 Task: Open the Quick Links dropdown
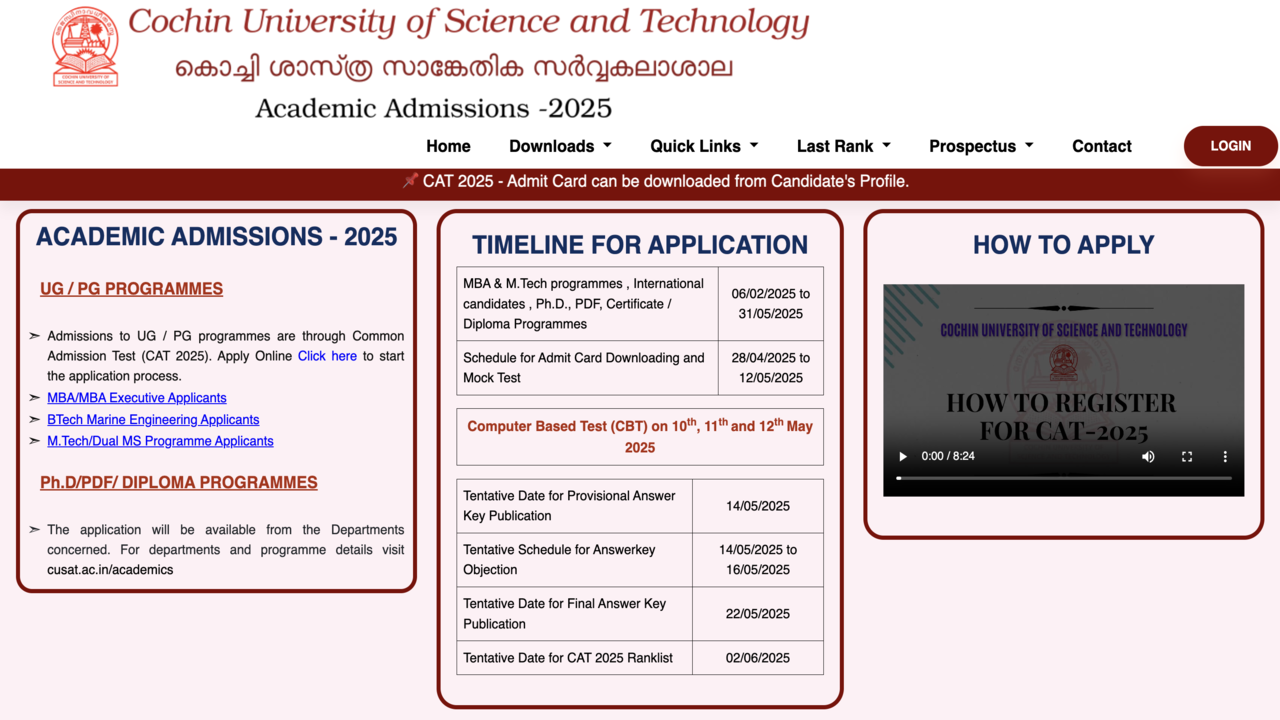tap(704, 146)
